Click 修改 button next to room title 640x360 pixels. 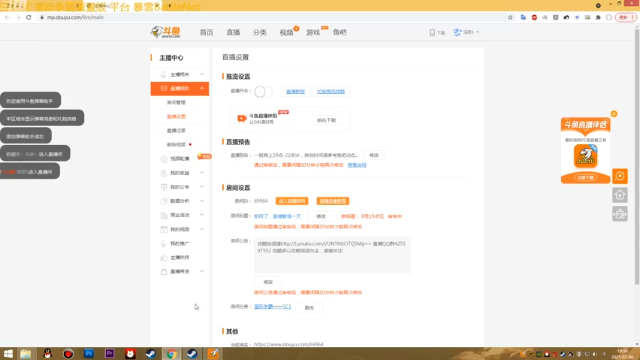pyautogui.click(x=321, y=216)
